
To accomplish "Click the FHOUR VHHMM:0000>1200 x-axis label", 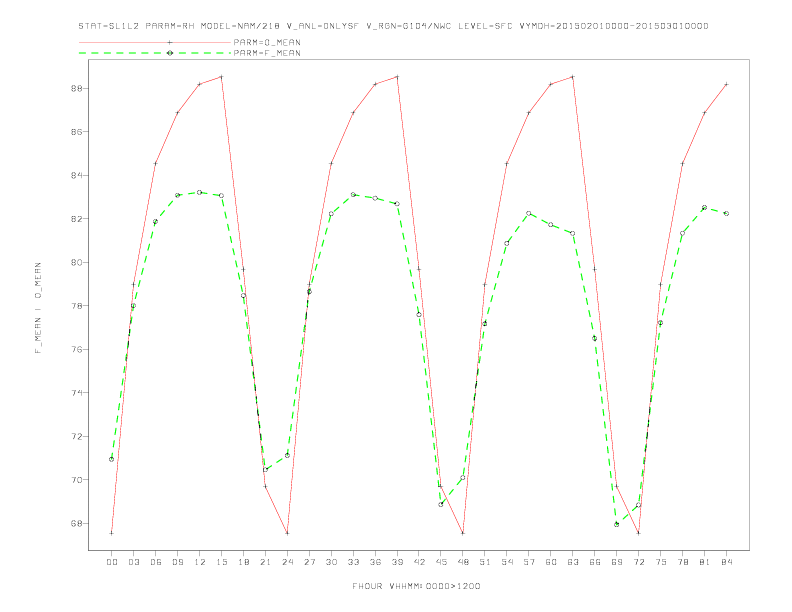I will (x=416, y=586).
